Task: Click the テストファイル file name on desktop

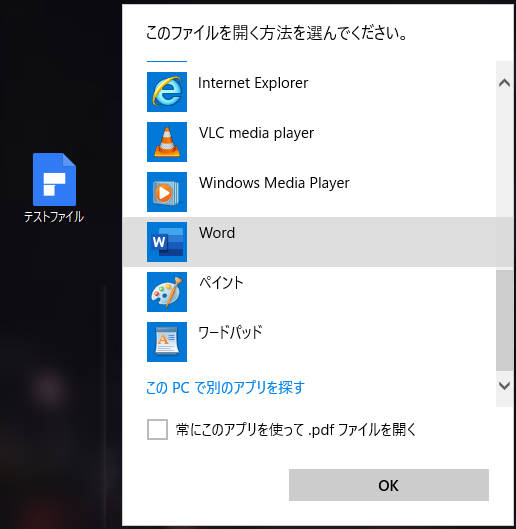Action: (x=54, y=217)
